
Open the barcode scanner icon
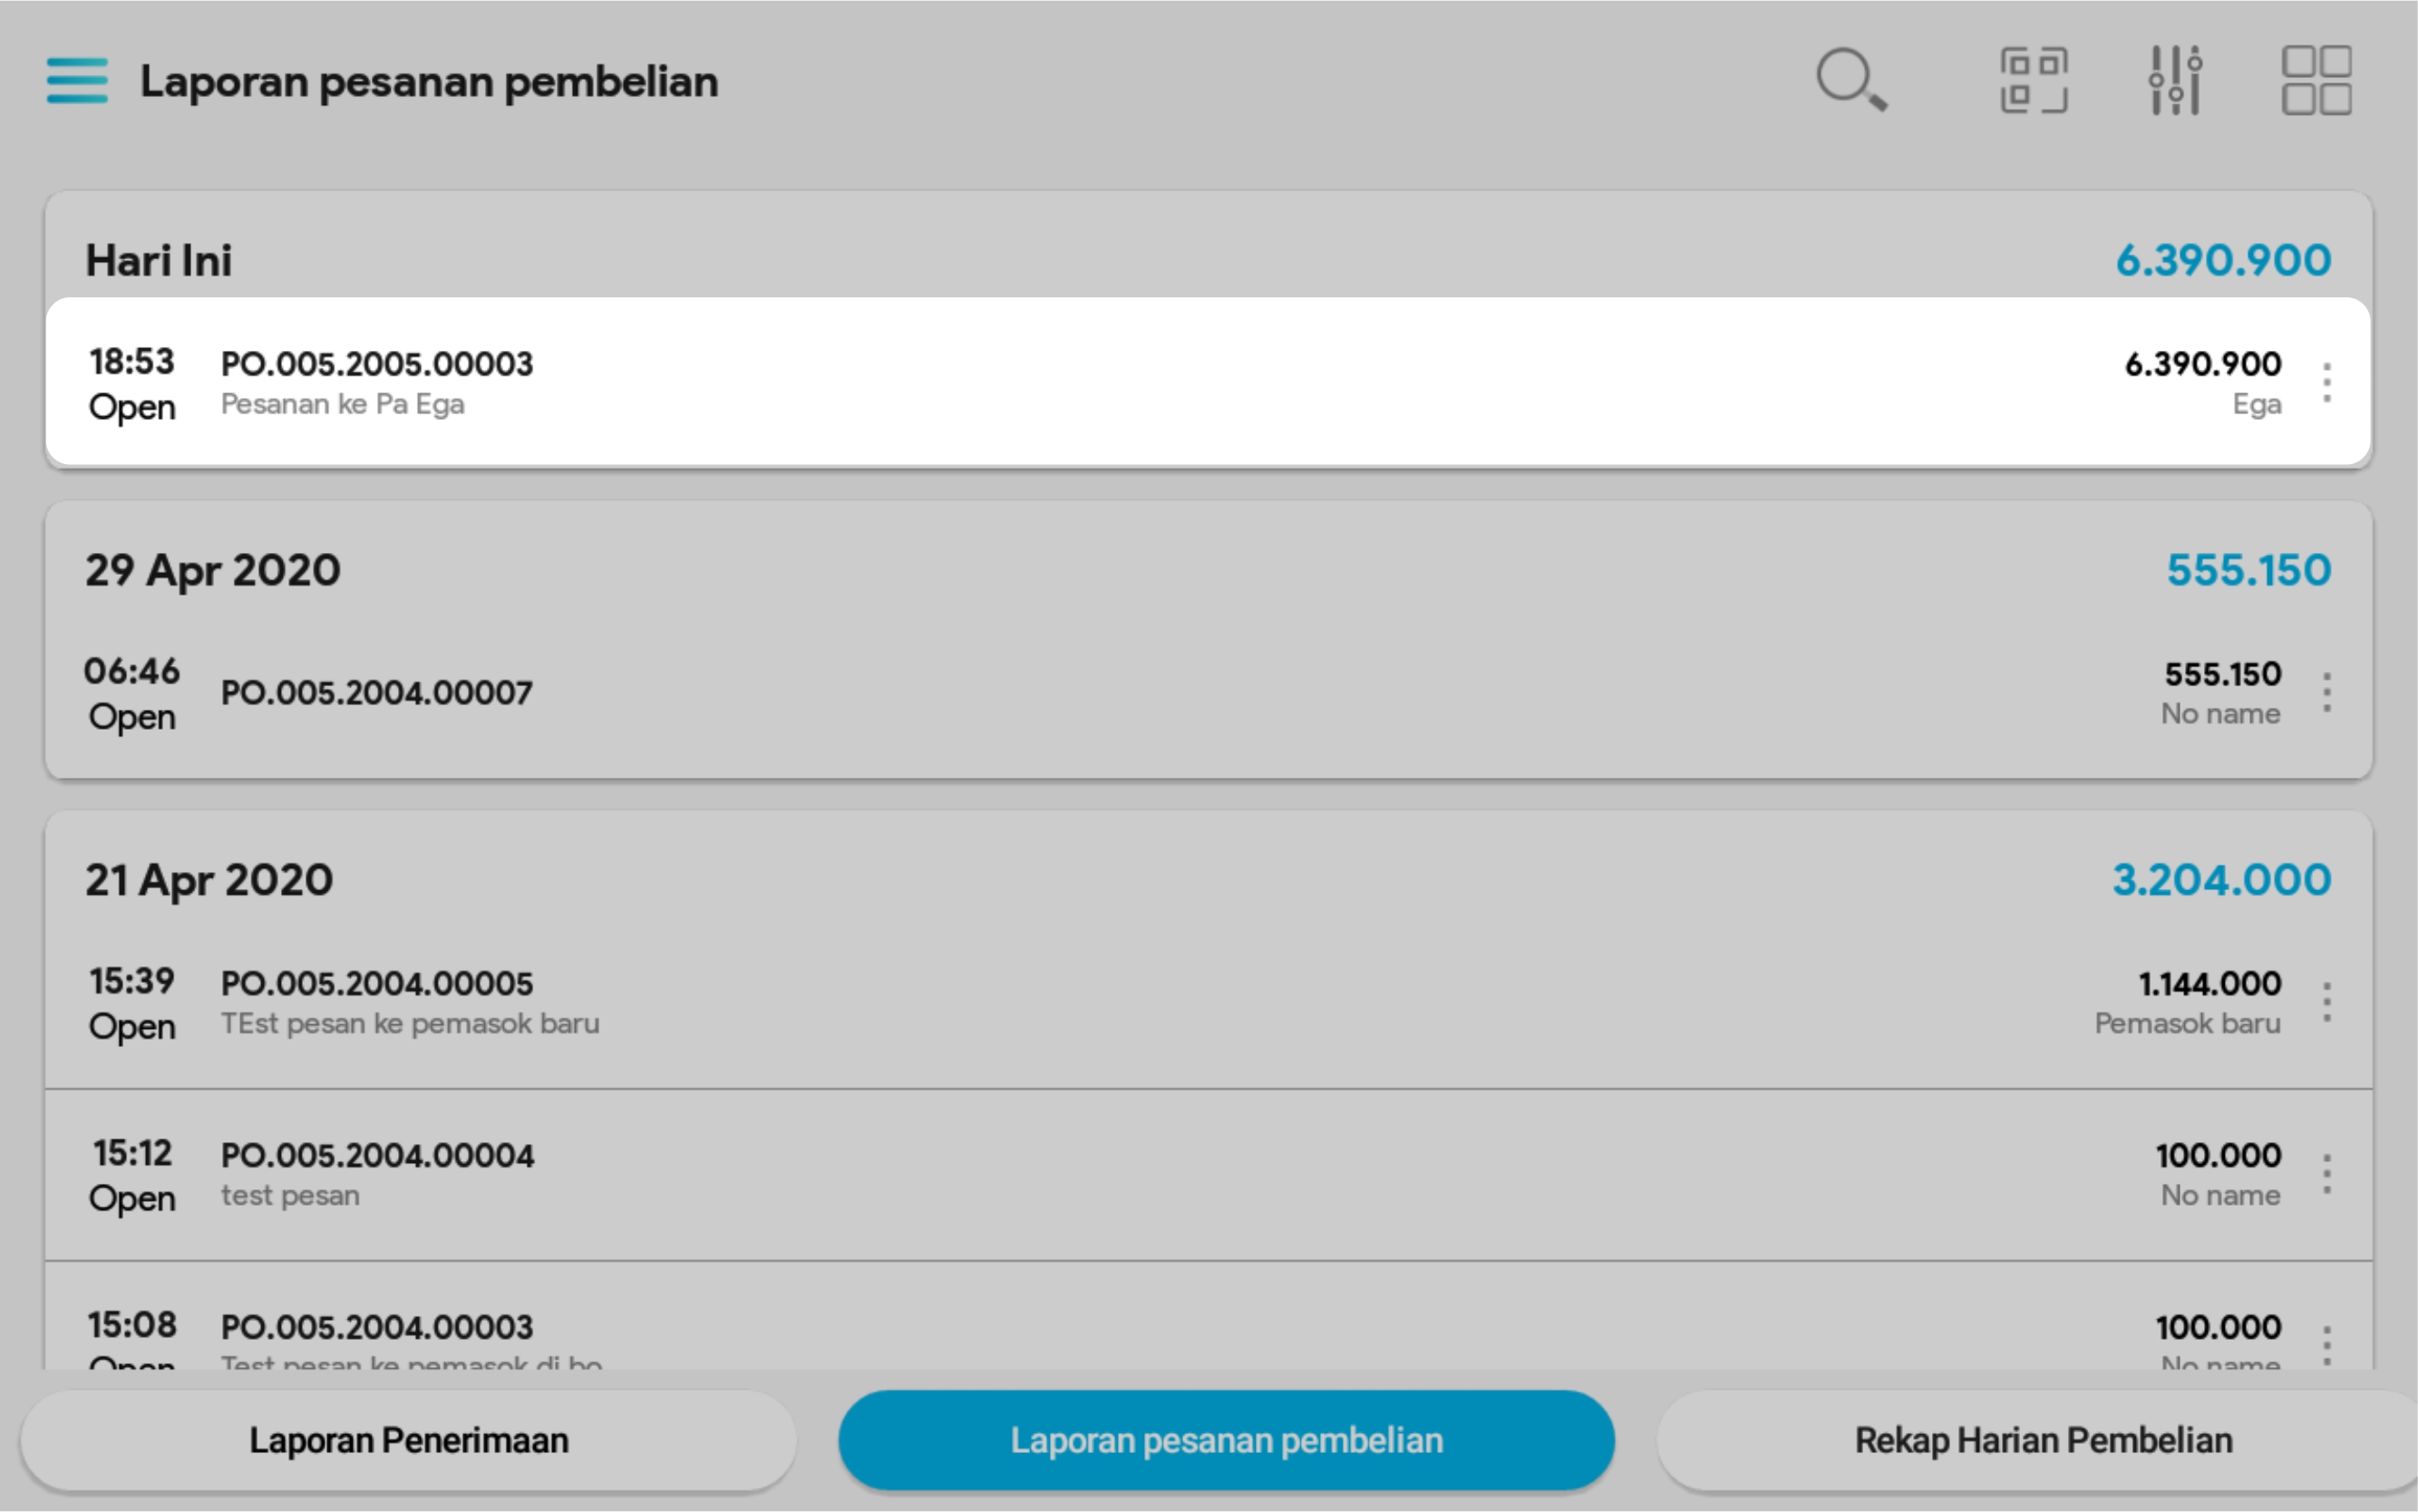coord(2033,80)
